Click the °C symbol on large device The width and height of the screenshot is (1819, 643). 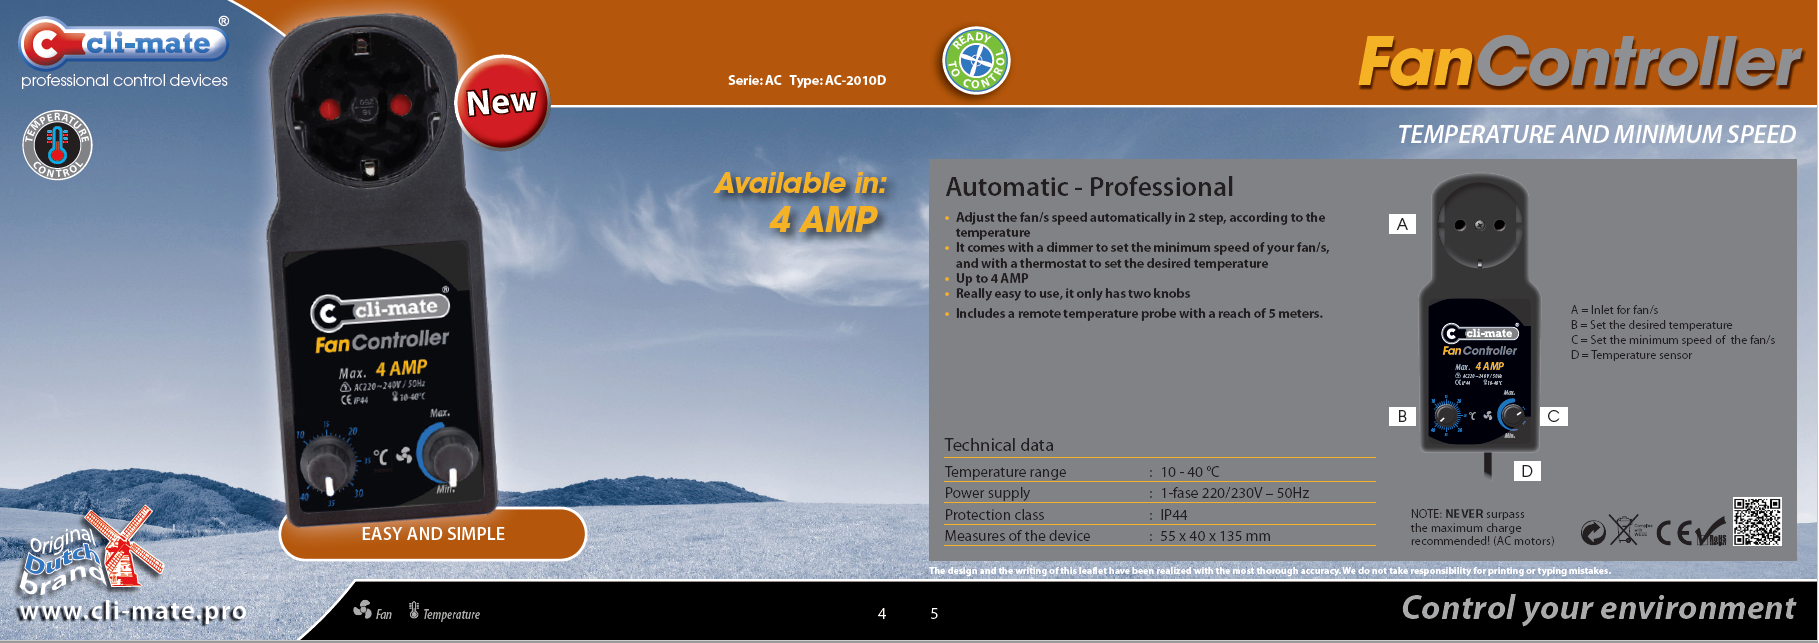coord(380,457)
